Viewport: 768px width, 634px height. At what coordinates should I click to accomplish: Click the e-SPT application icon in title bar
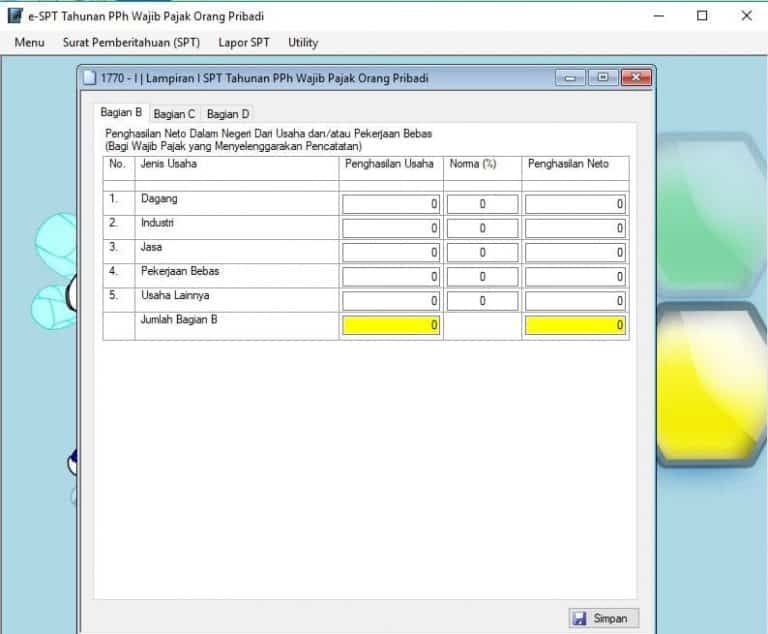(x=15, y=16)
